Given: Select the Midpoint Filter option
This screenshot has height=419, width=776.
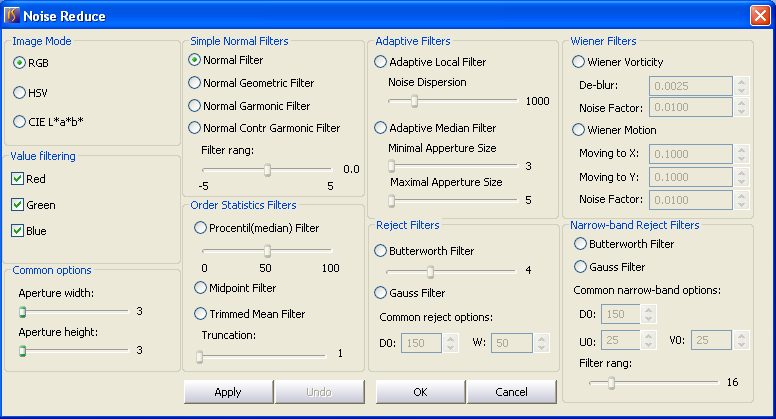Looking at the screenshot, I should 201,288.
